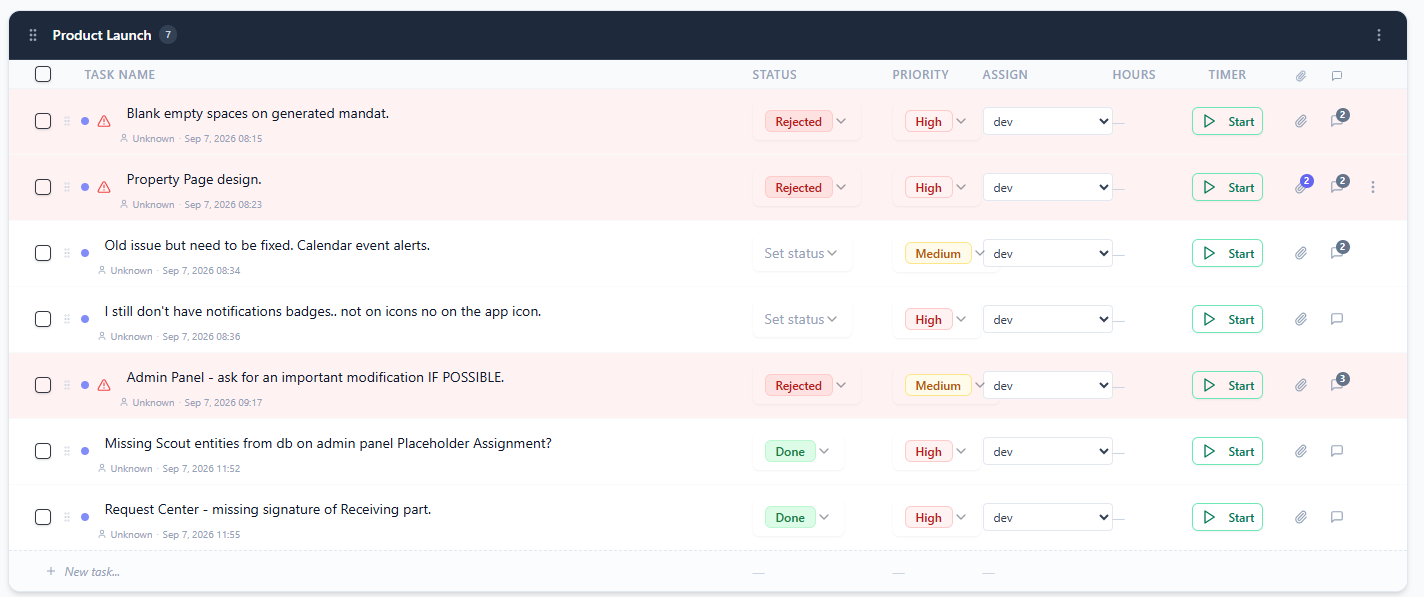Open comments on Property Page design task

click(x=1337, y=187)
